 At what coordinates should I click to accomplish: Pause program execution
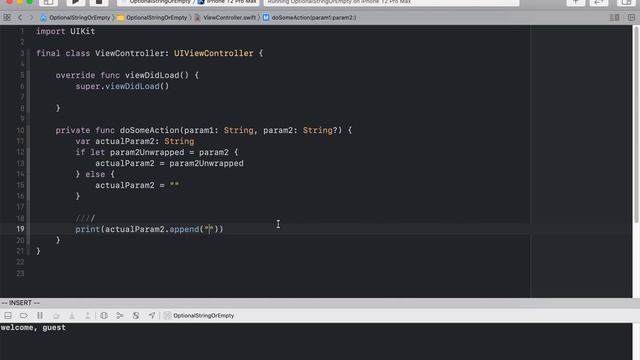40,316
